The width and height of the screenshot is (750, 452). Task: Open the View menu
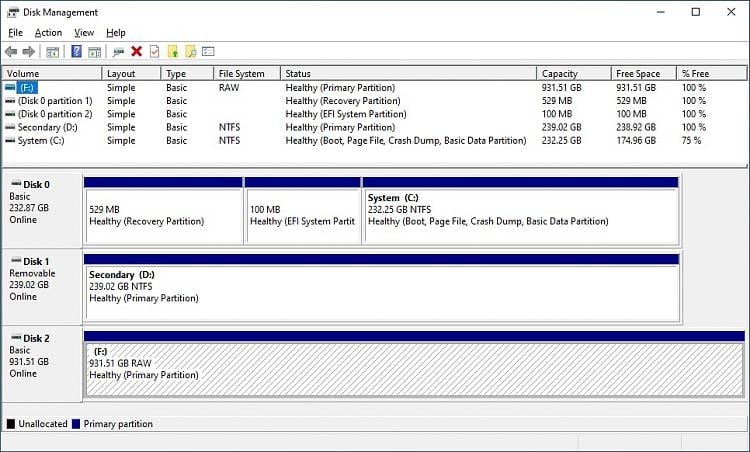[x=84, y=33]
